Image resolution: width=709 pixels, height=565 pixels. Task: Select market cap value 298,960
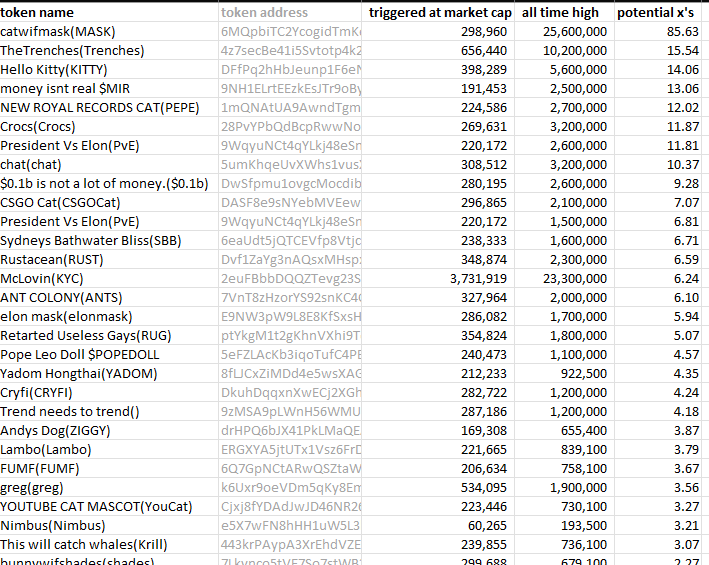pos(438,32)
